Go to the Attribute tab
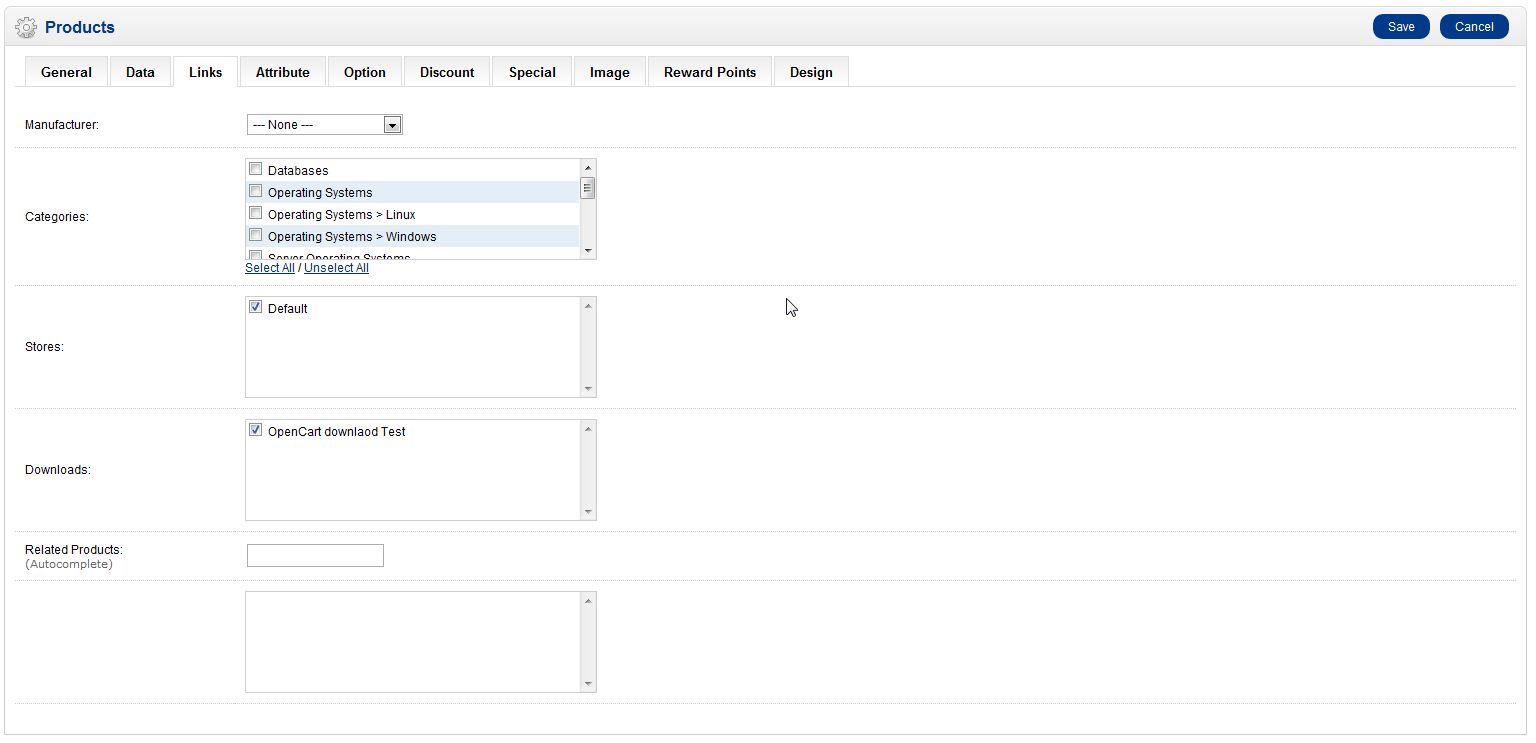 [x=283, y=72]
